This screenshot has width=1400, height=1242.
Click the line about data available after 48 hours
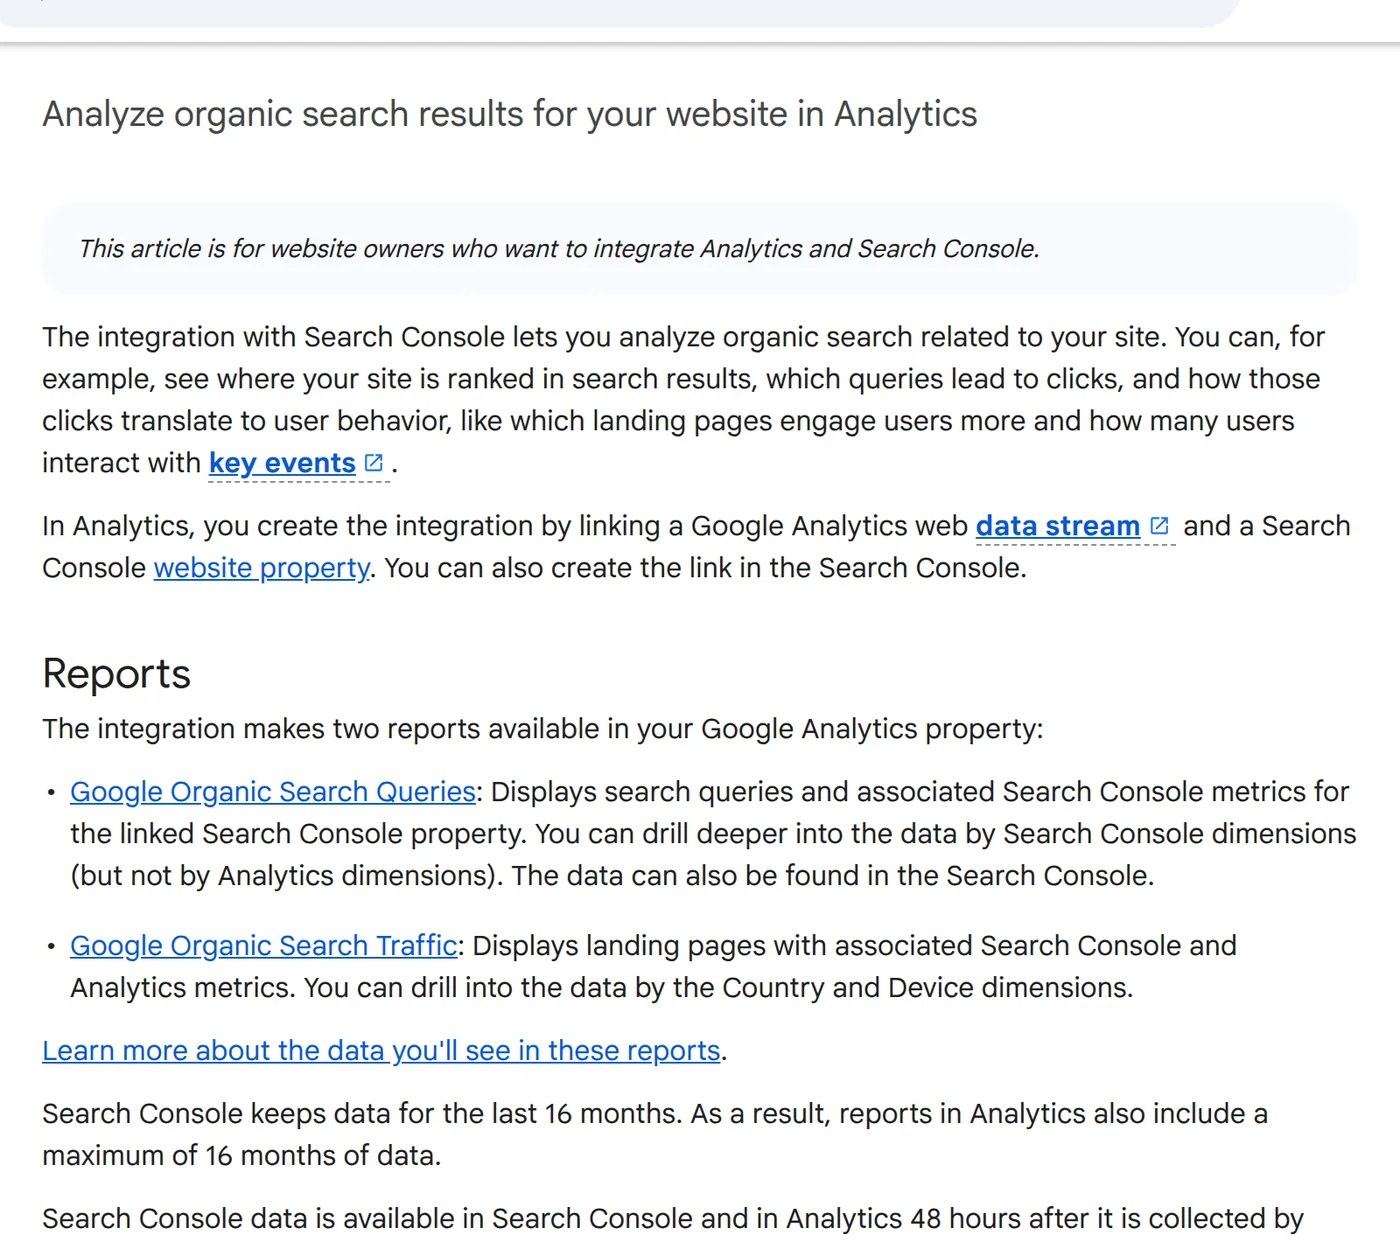pos(673,1219)
